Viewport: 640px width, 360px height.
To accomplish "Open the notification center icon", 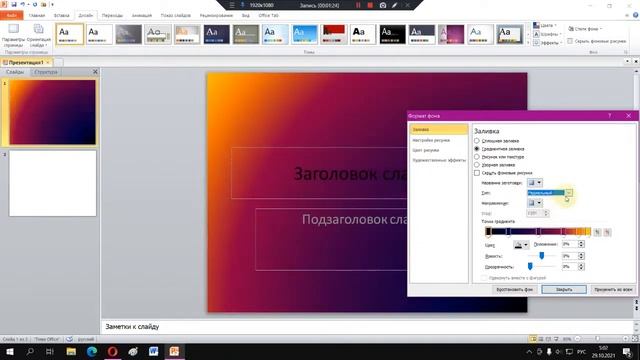I will [x=628, y=352].
